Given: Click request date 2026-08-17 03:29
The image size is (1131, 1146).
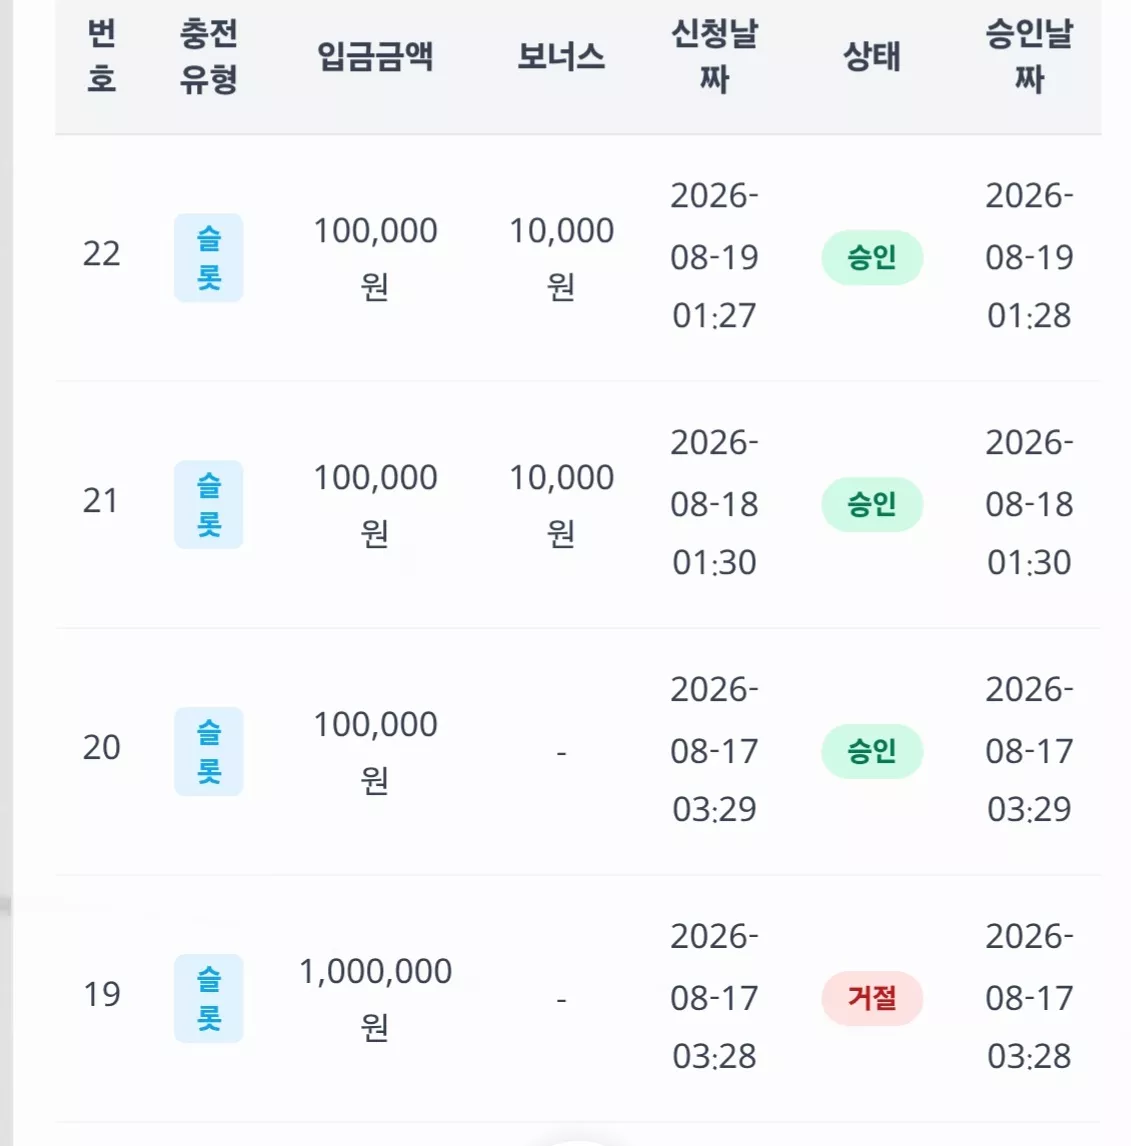Looking at the screenshot, I should point(714,749).
